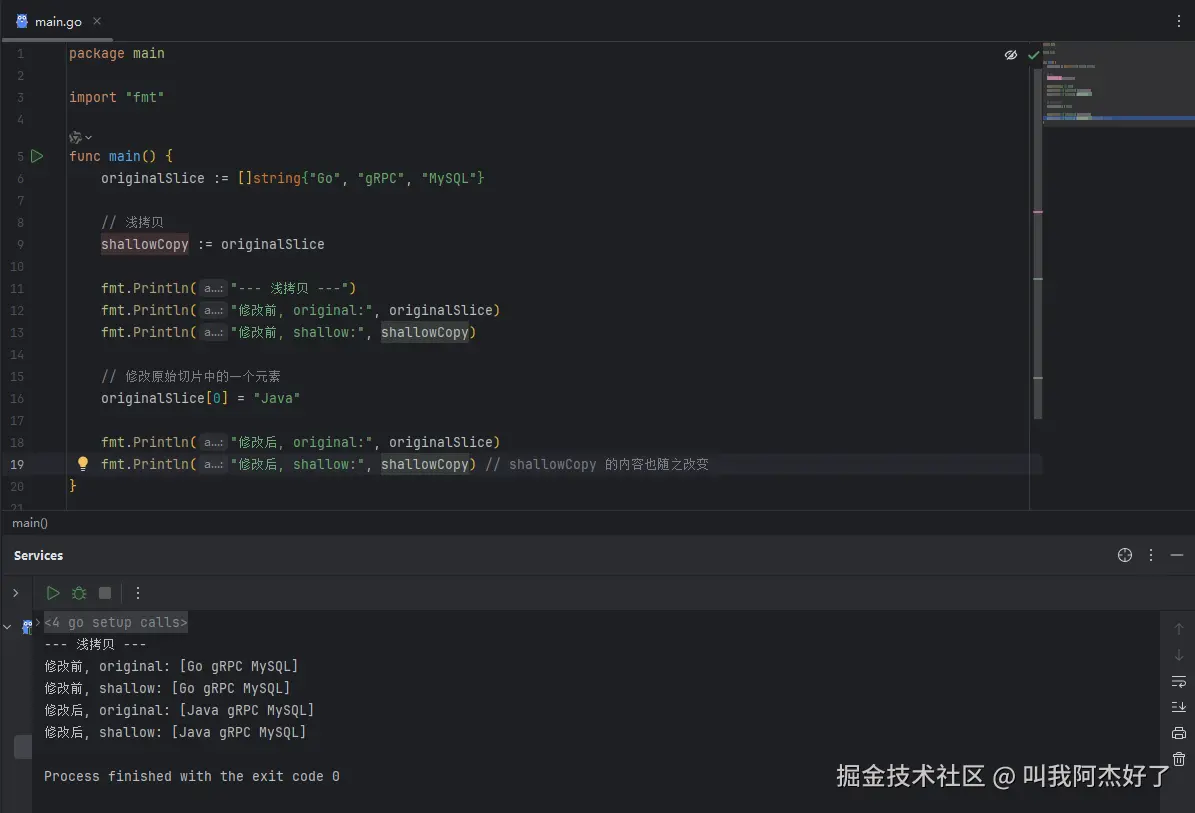This screenshot has width=1195, height=813.
Task: Stop the running process
Action: [x=105, y=593]
